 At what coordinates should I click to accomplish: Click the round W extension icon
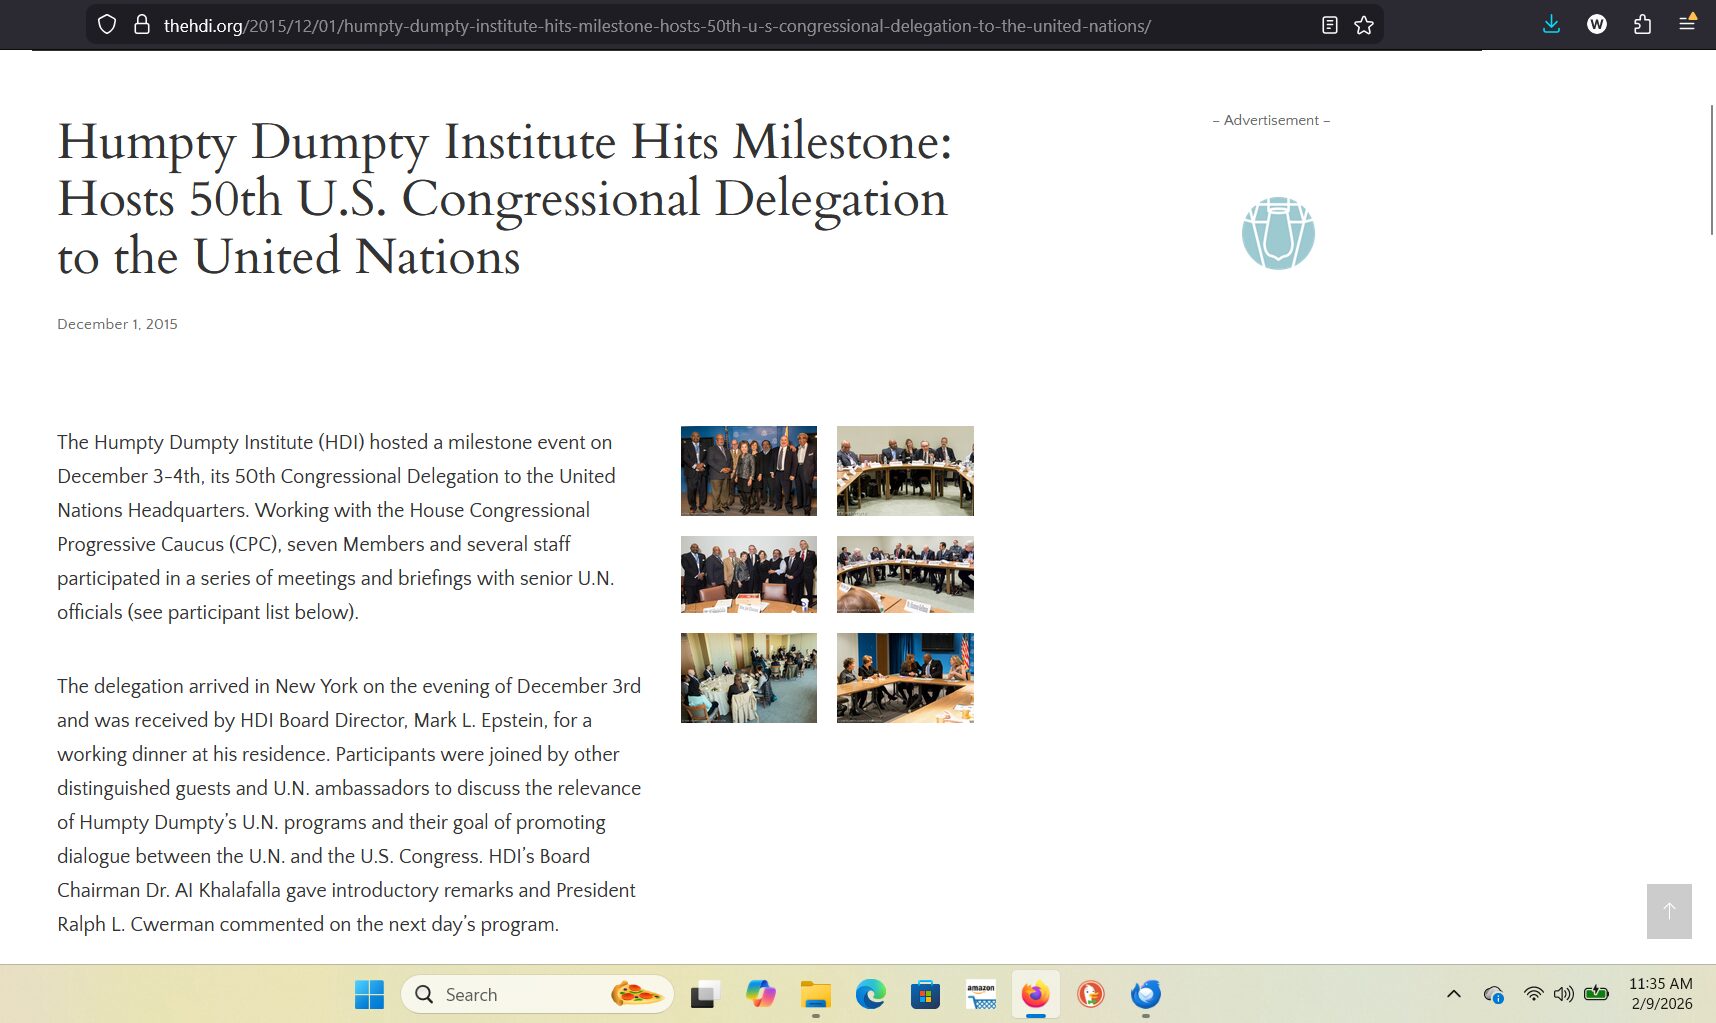1597,24
